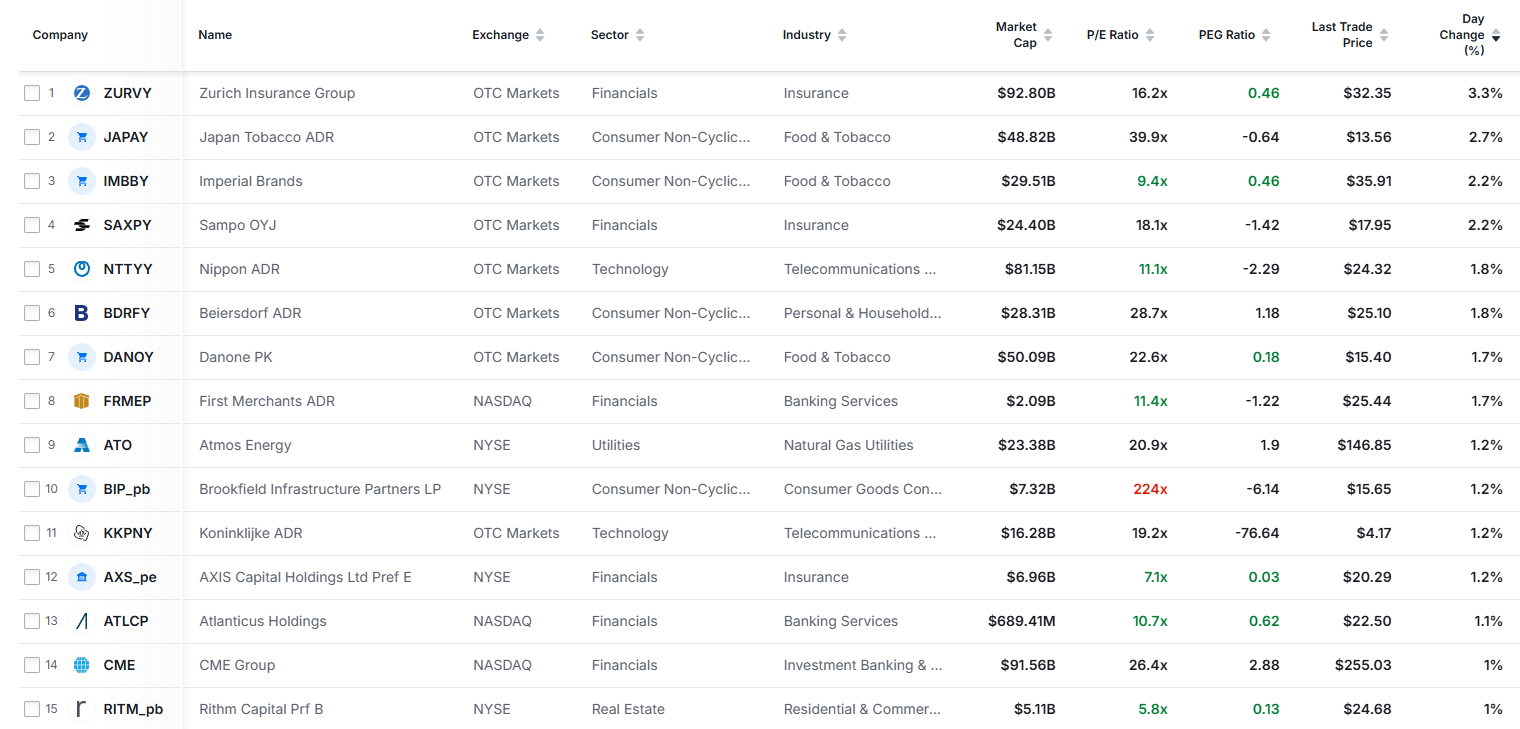Tick the checkbox beside DANOY
The image size is (1520, 729).
point(32,357)
